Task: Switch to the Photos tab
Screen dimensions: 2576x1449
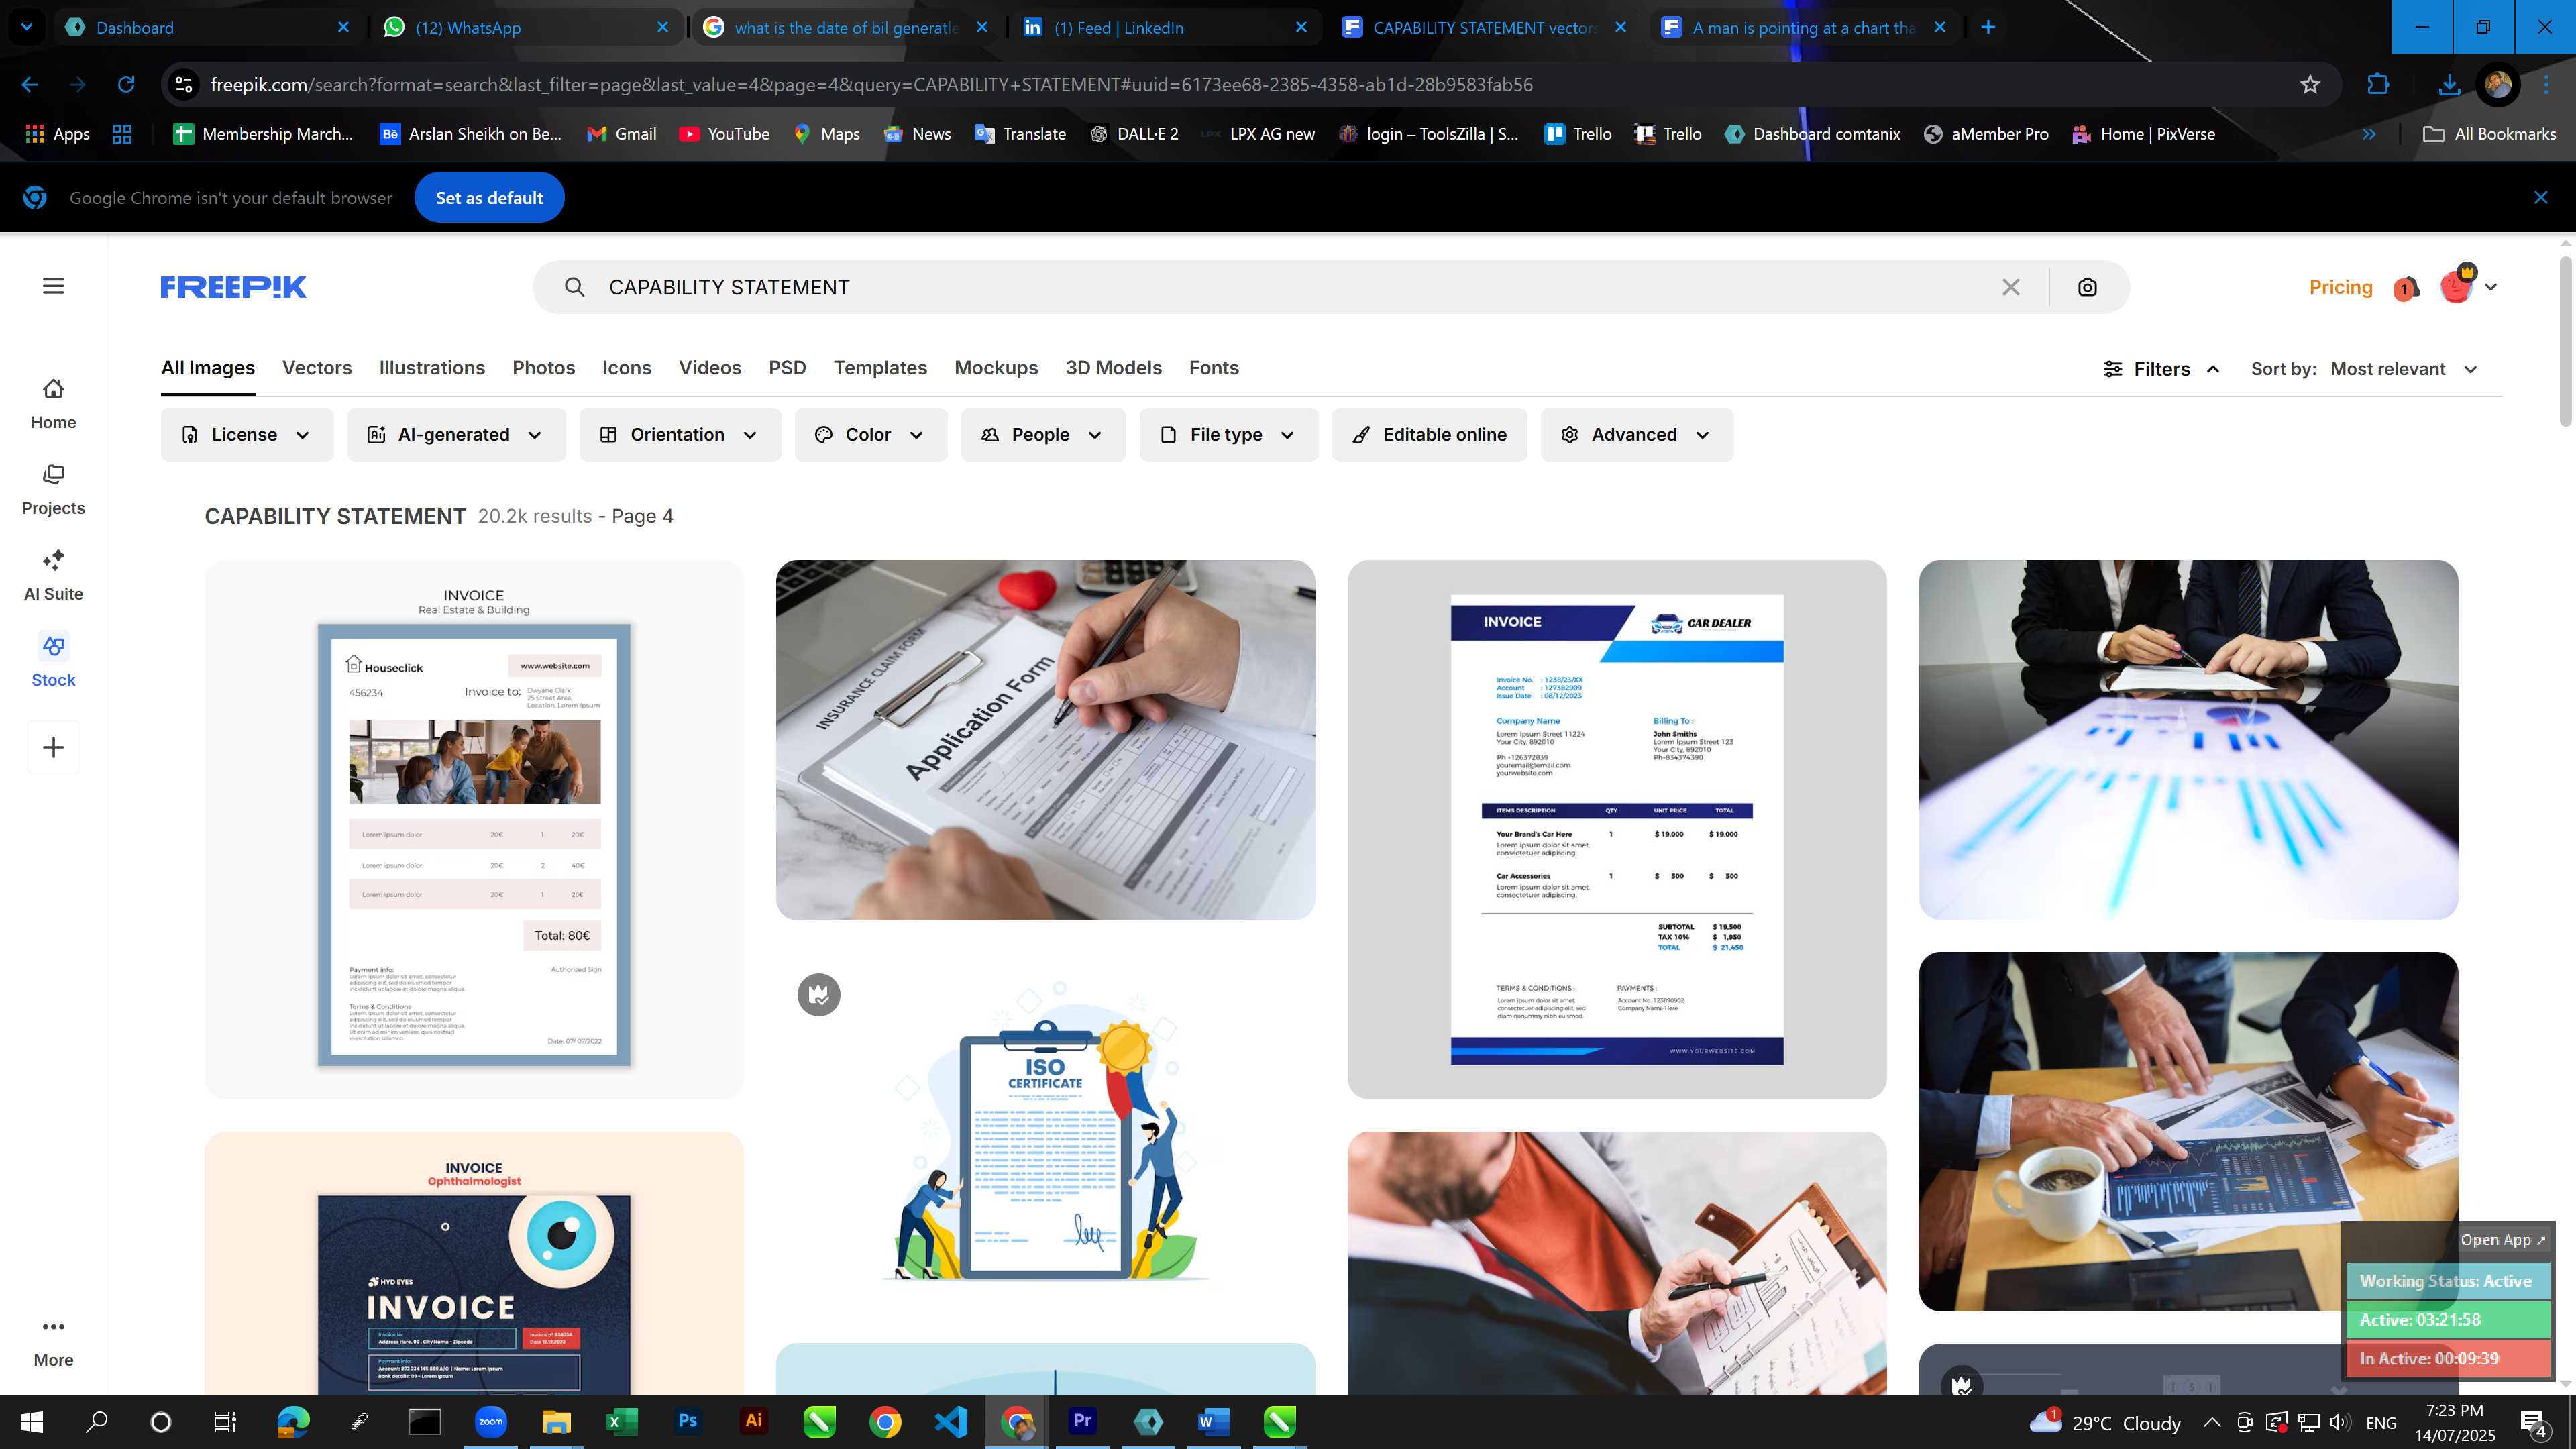Action: point(544,368)
